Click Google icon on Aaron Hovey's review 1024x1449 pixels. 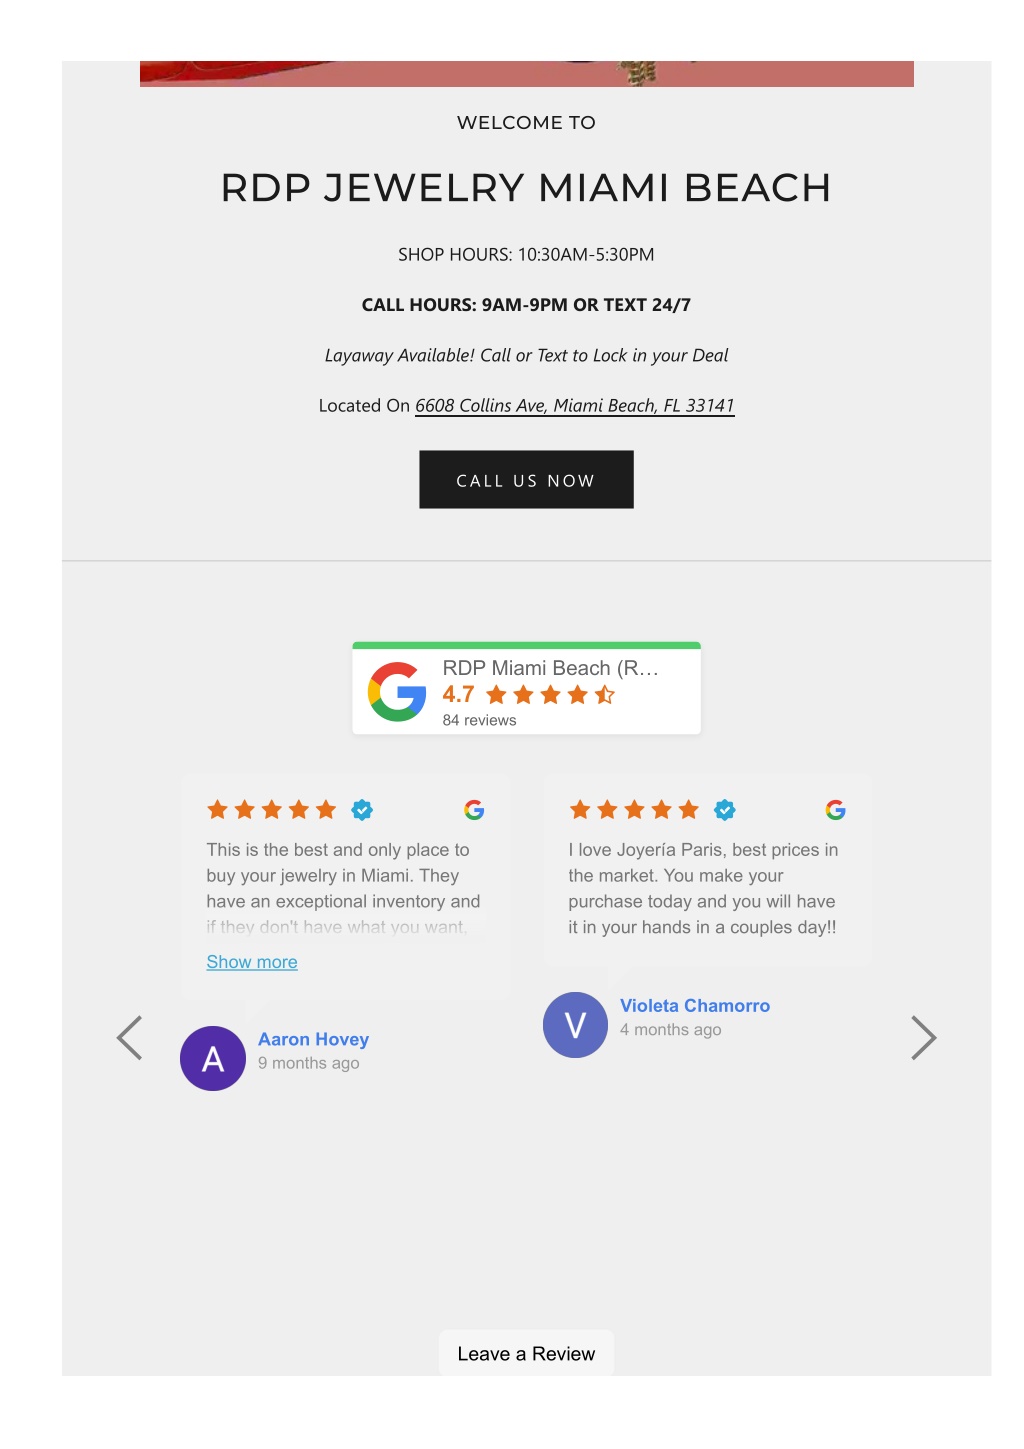(474, 810)
